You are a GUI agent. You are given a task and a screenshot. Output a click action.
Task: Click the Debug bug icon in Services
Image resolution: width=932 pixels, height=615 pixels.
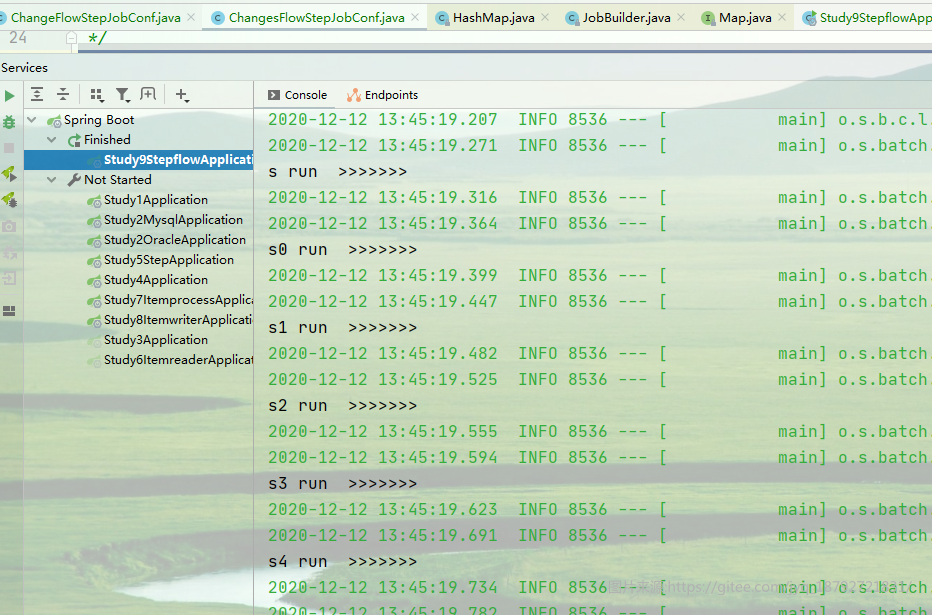10,122
